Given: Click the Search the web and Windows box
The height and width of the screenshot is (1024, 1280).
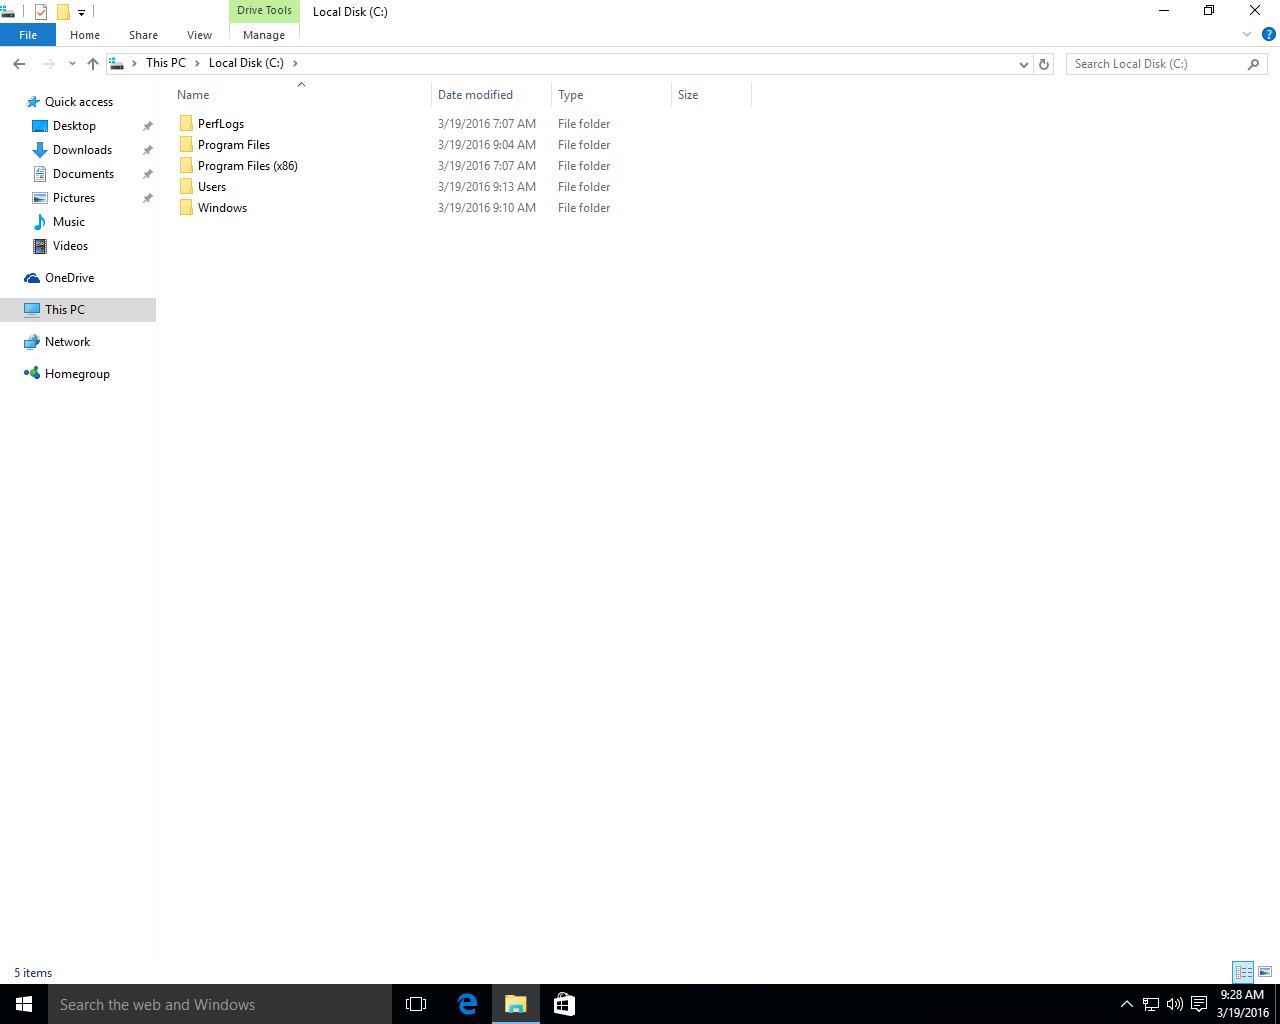Looking at the screenshot, I should 220,1004.
